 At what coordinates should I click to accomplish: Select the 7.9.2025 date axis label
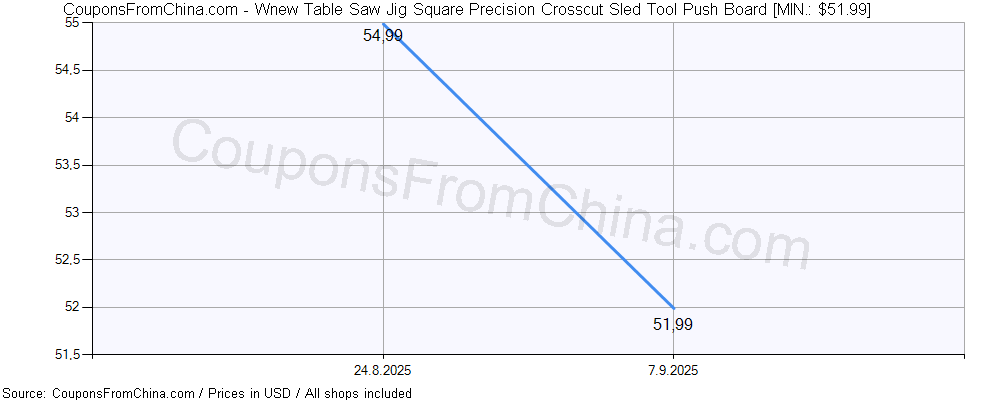point(673,371)
